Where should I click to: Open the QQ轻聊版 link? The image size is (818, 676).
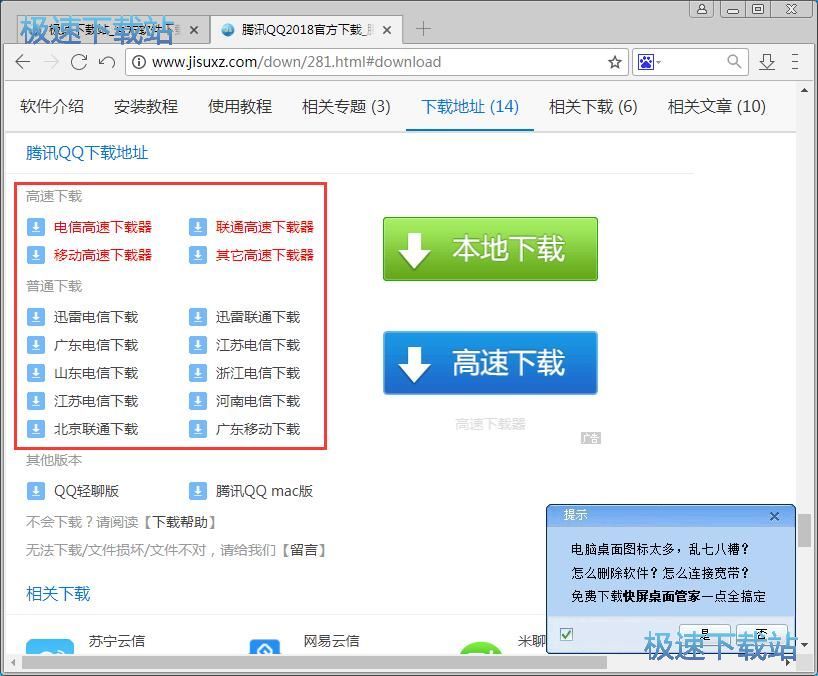(x=87, y=491)
